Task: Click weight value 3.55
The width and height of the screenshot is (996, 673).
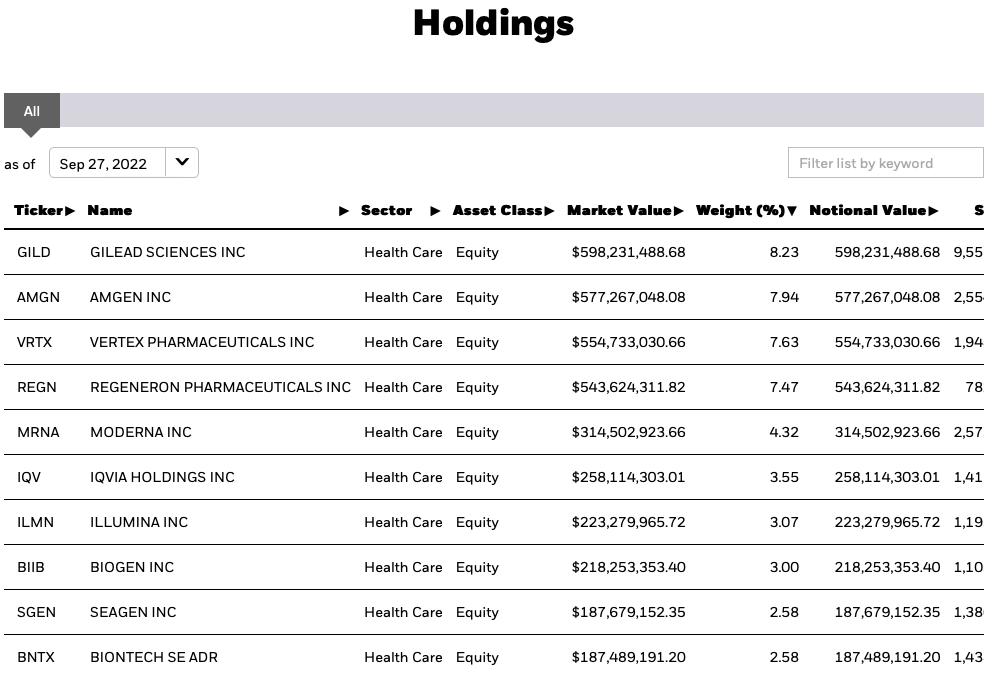Action: coord(784,477)
